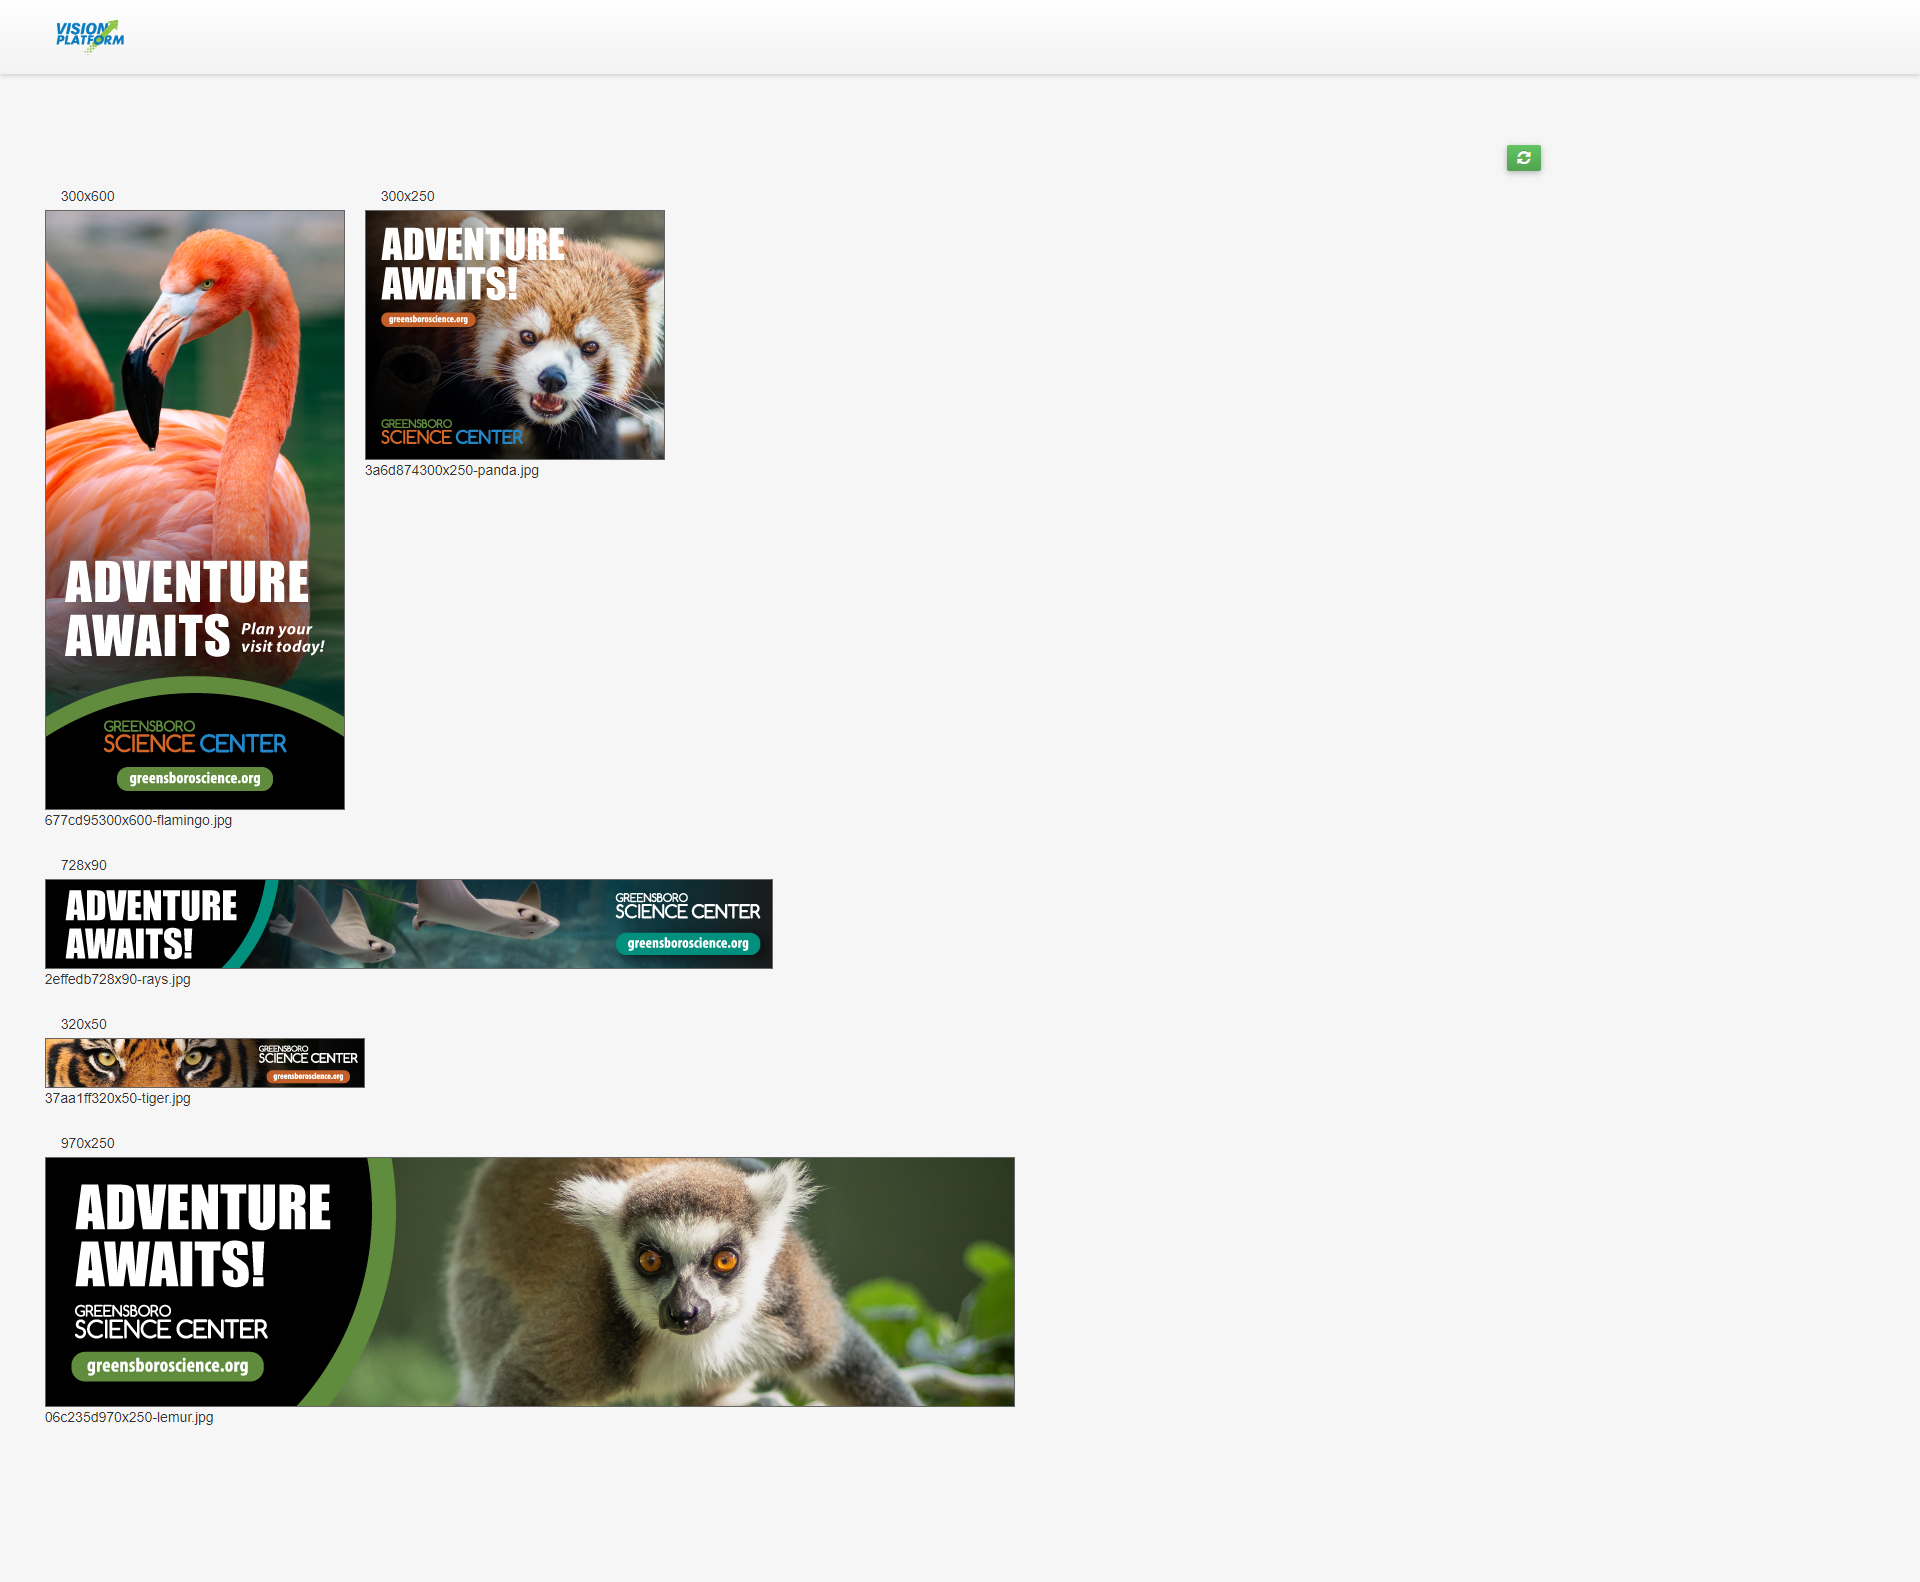Viewport: 1920px width, 1582px height.
Task: Click the 970x250 size label
Action: coord(87,1143)
